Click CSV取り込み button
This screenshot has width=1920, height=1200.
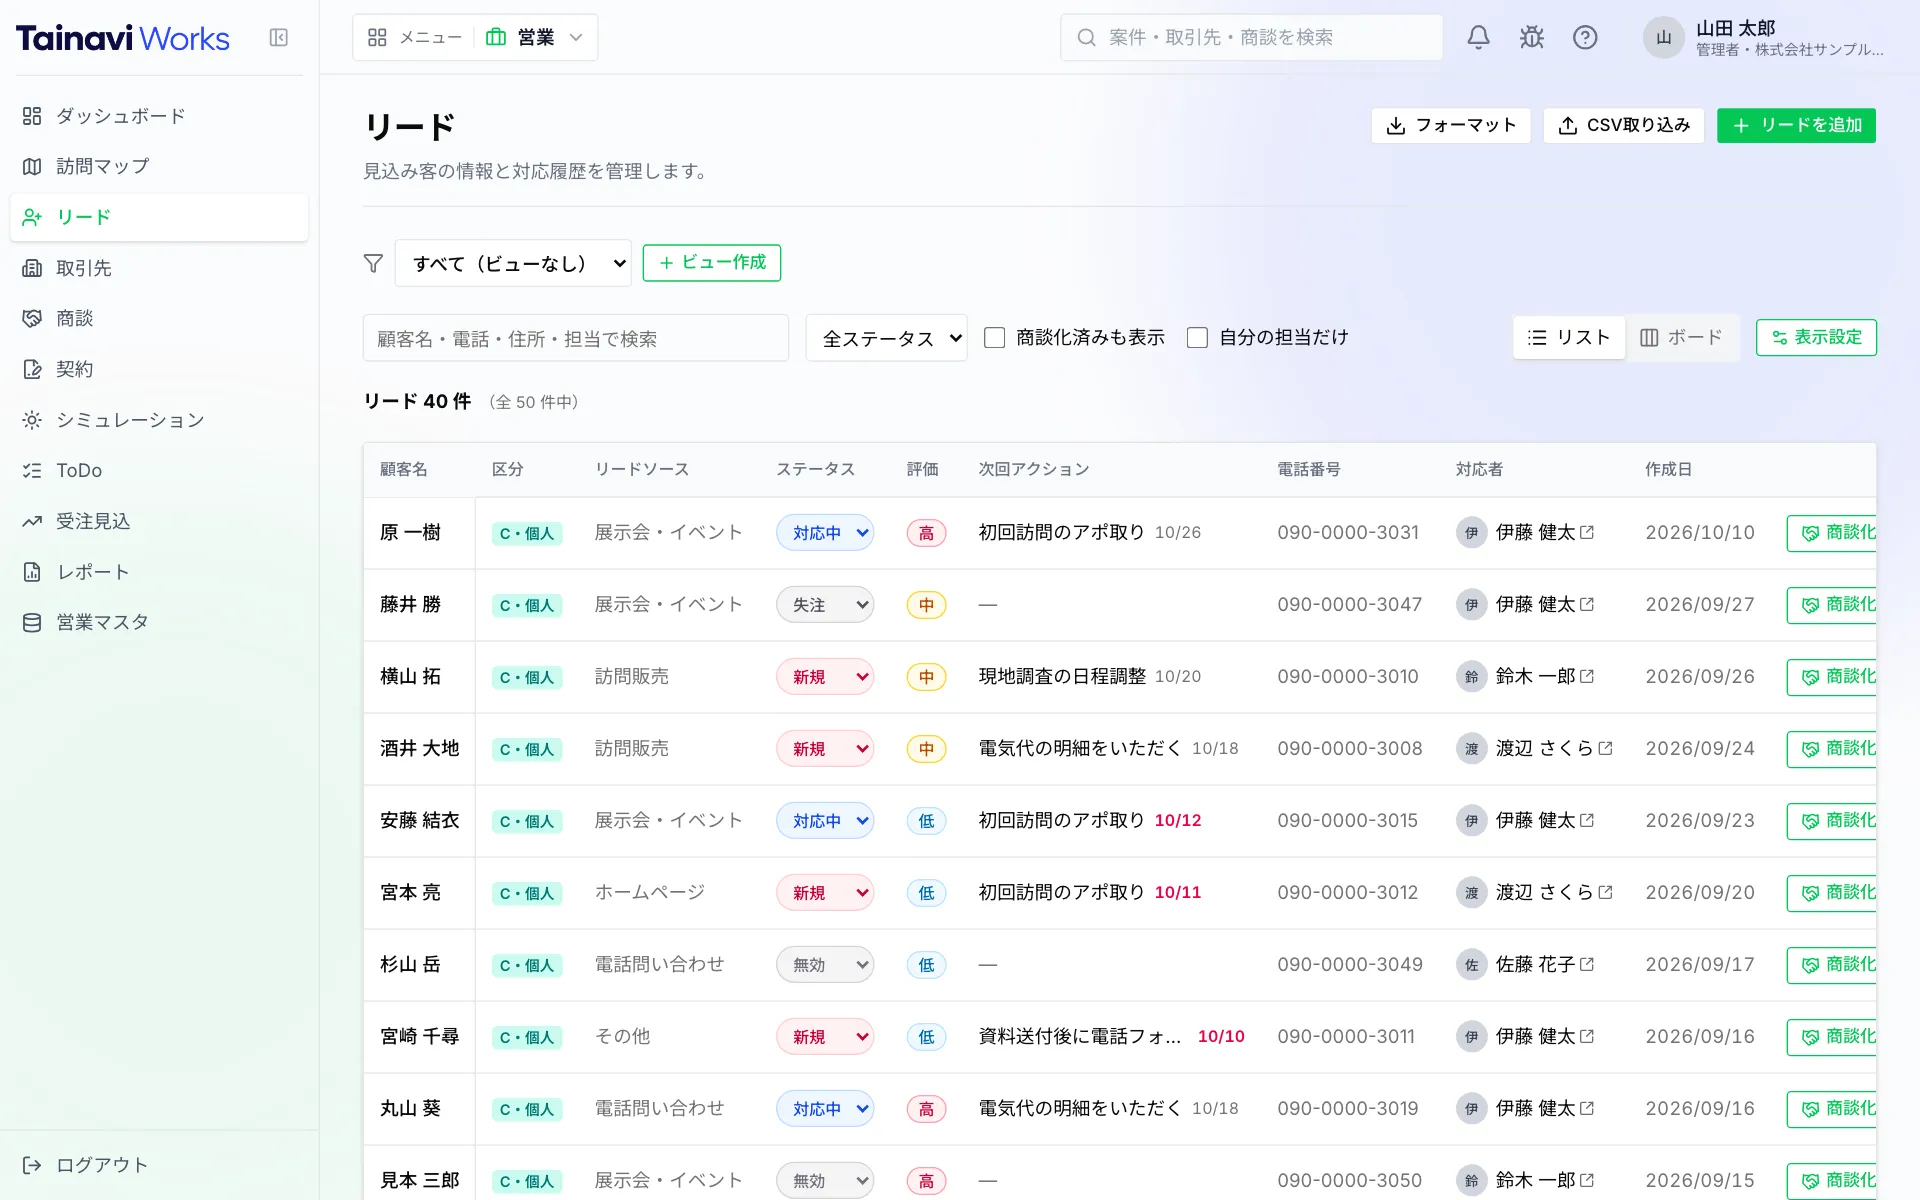point(1623,125)
